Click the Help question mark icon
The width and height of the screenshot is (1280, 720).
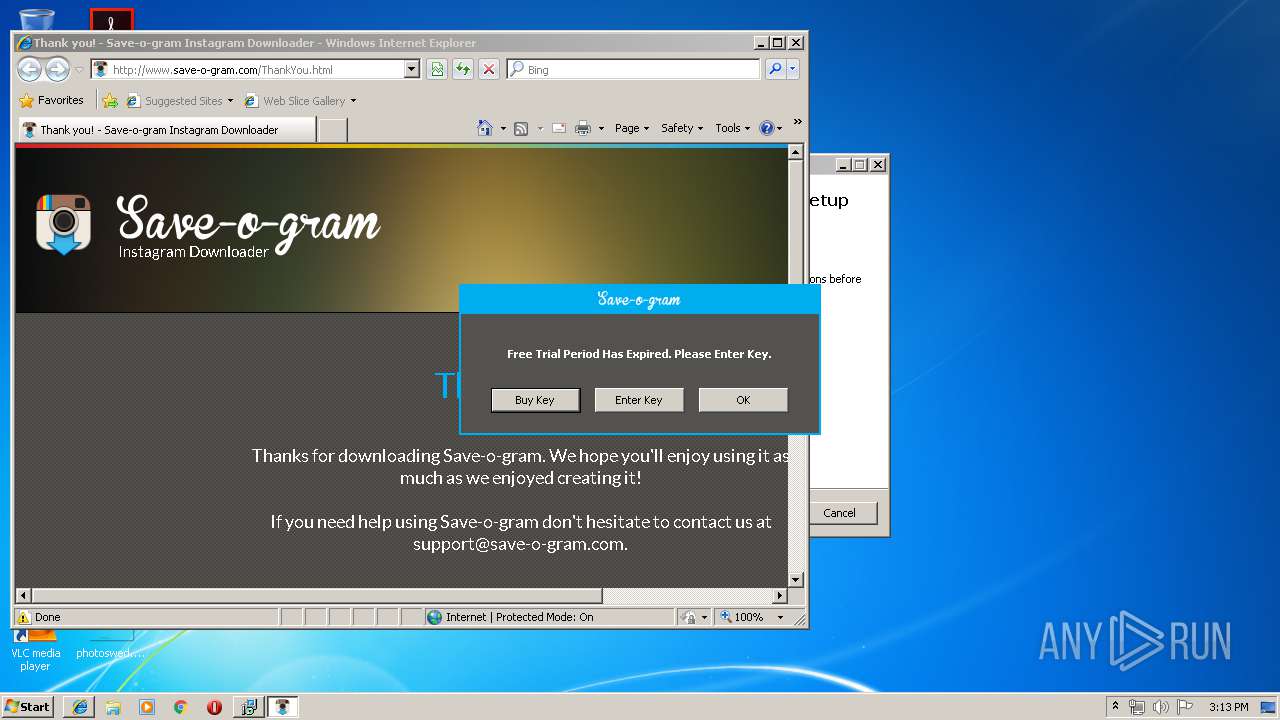(x=767, y=128)
